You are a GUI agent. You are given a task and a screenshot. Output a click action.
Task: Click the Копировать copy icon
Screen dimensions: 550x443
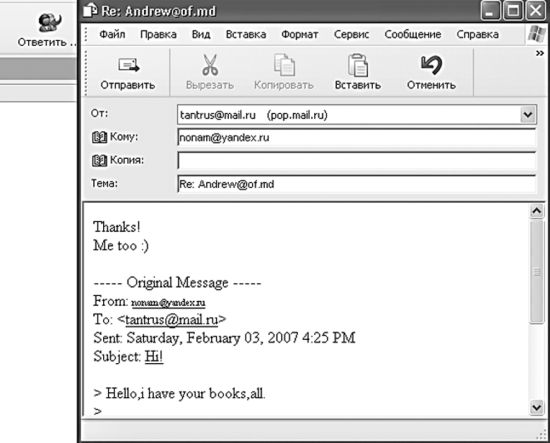click(284, 65)
